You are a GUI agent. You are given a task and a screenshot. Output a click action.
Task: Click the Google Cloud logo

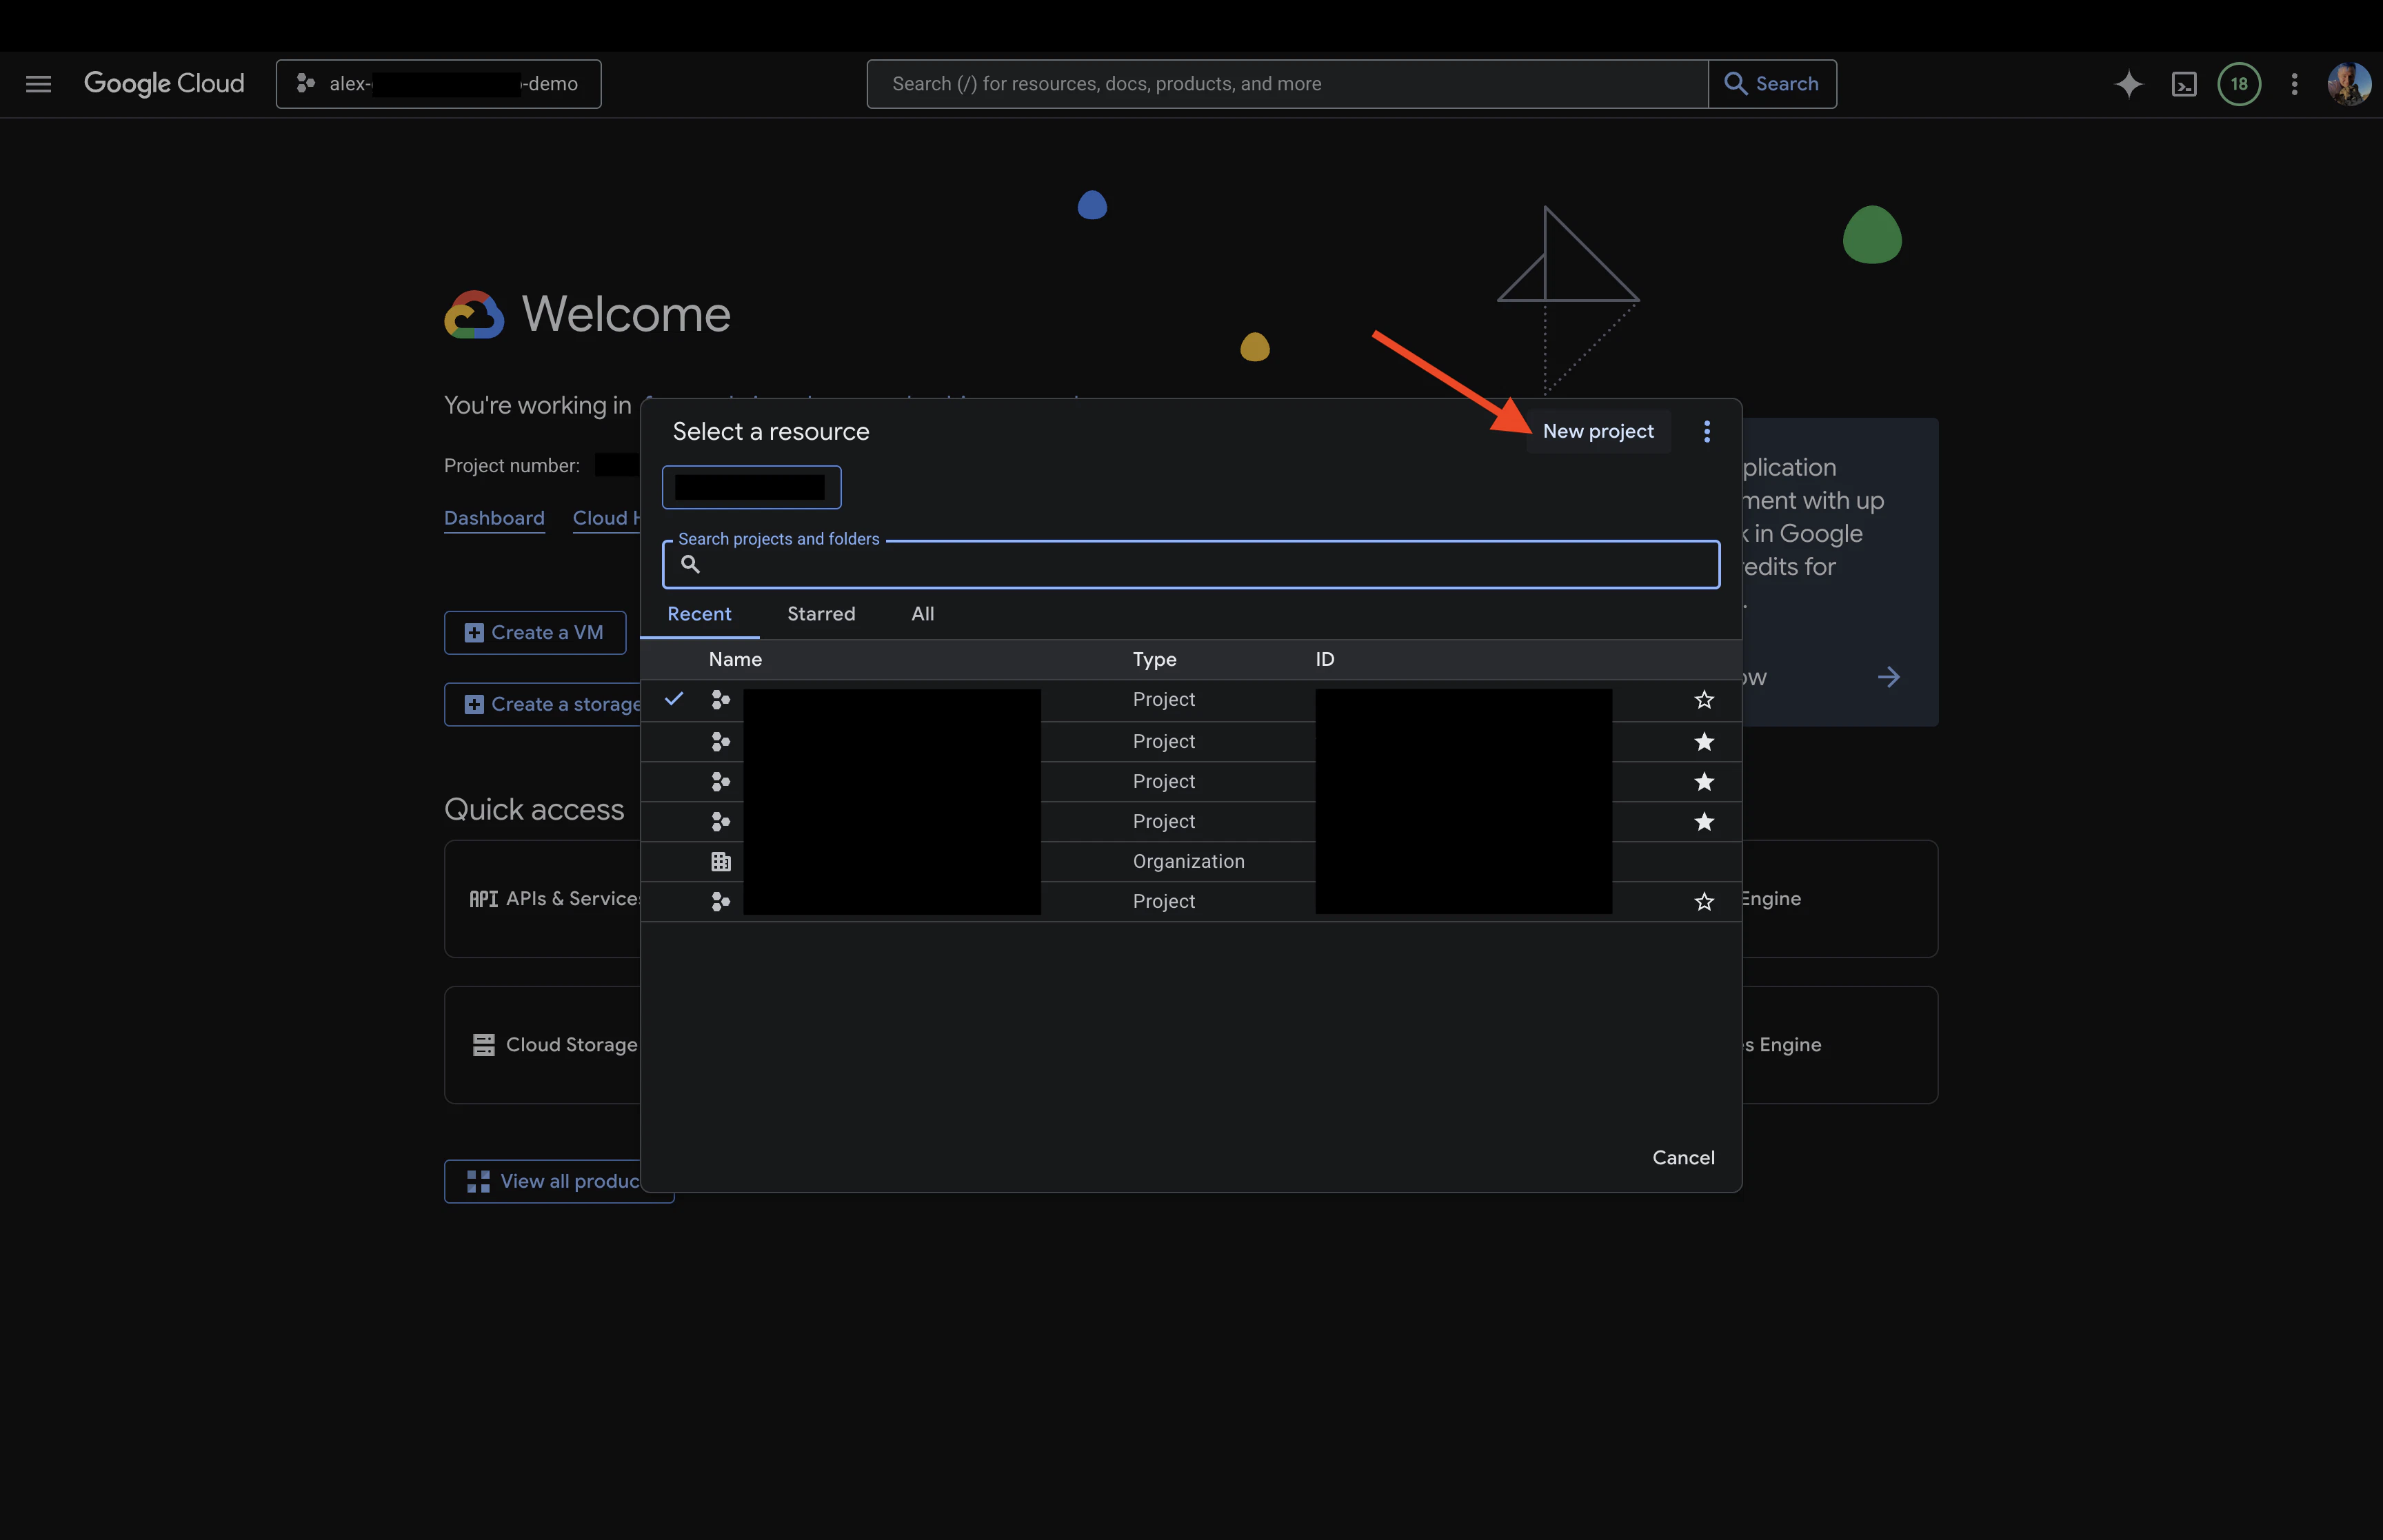tap(164, 84)
